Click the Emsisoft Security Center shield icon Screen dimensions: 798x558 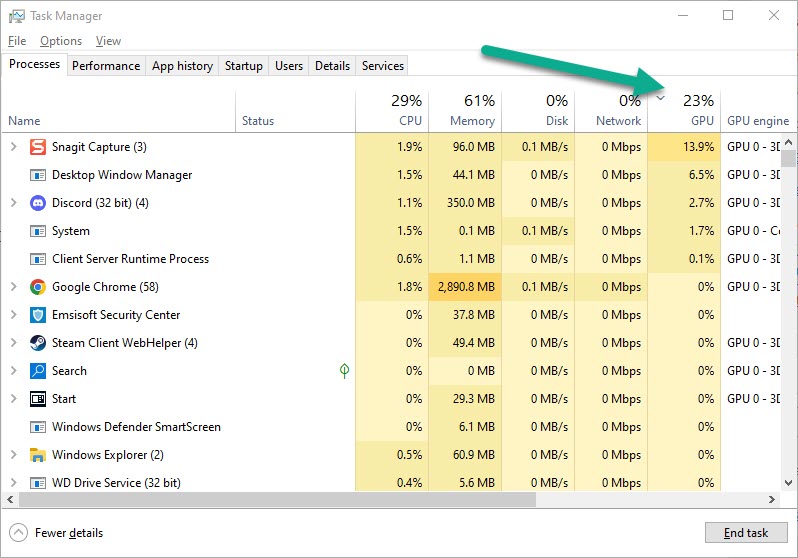pyautogui.click(x=38, y=315)
